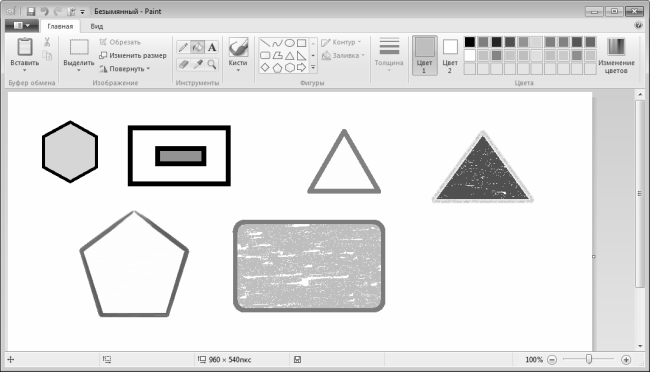Screen dimensions: 650x372
Task: Pick the black color swatch
Action: pos(470,42)
